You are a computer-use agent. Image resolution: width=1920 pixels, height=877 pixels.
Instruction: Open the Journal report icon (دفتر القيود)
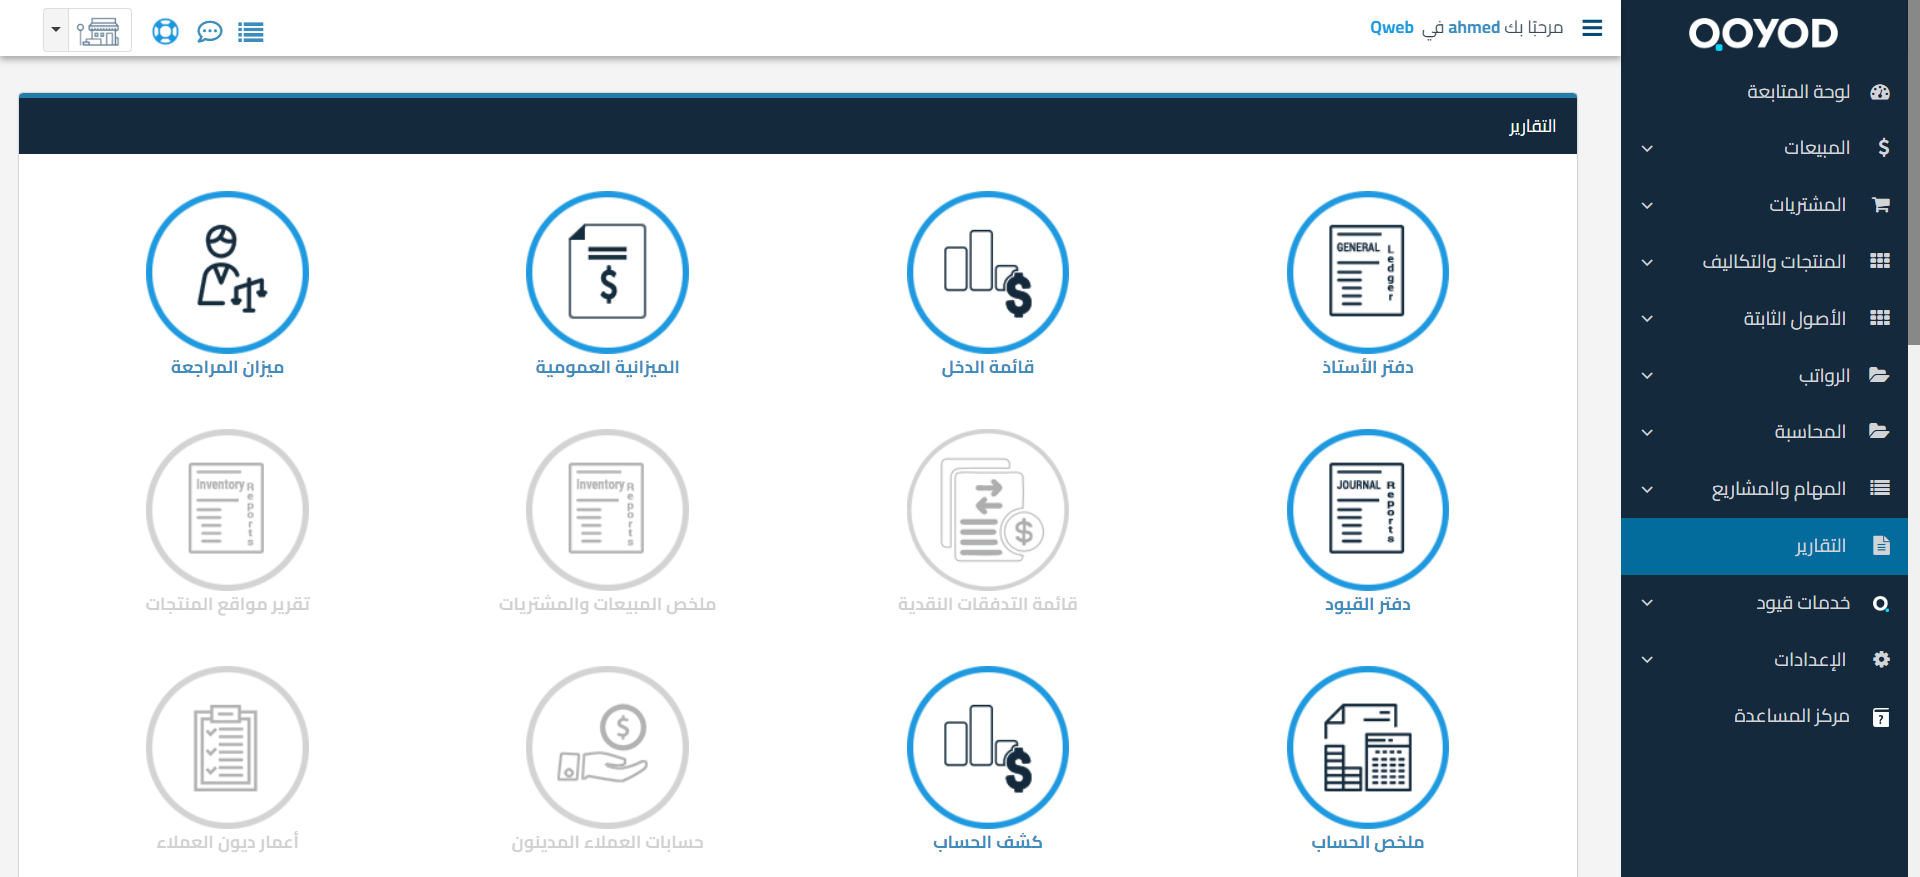coord(1367,509)
